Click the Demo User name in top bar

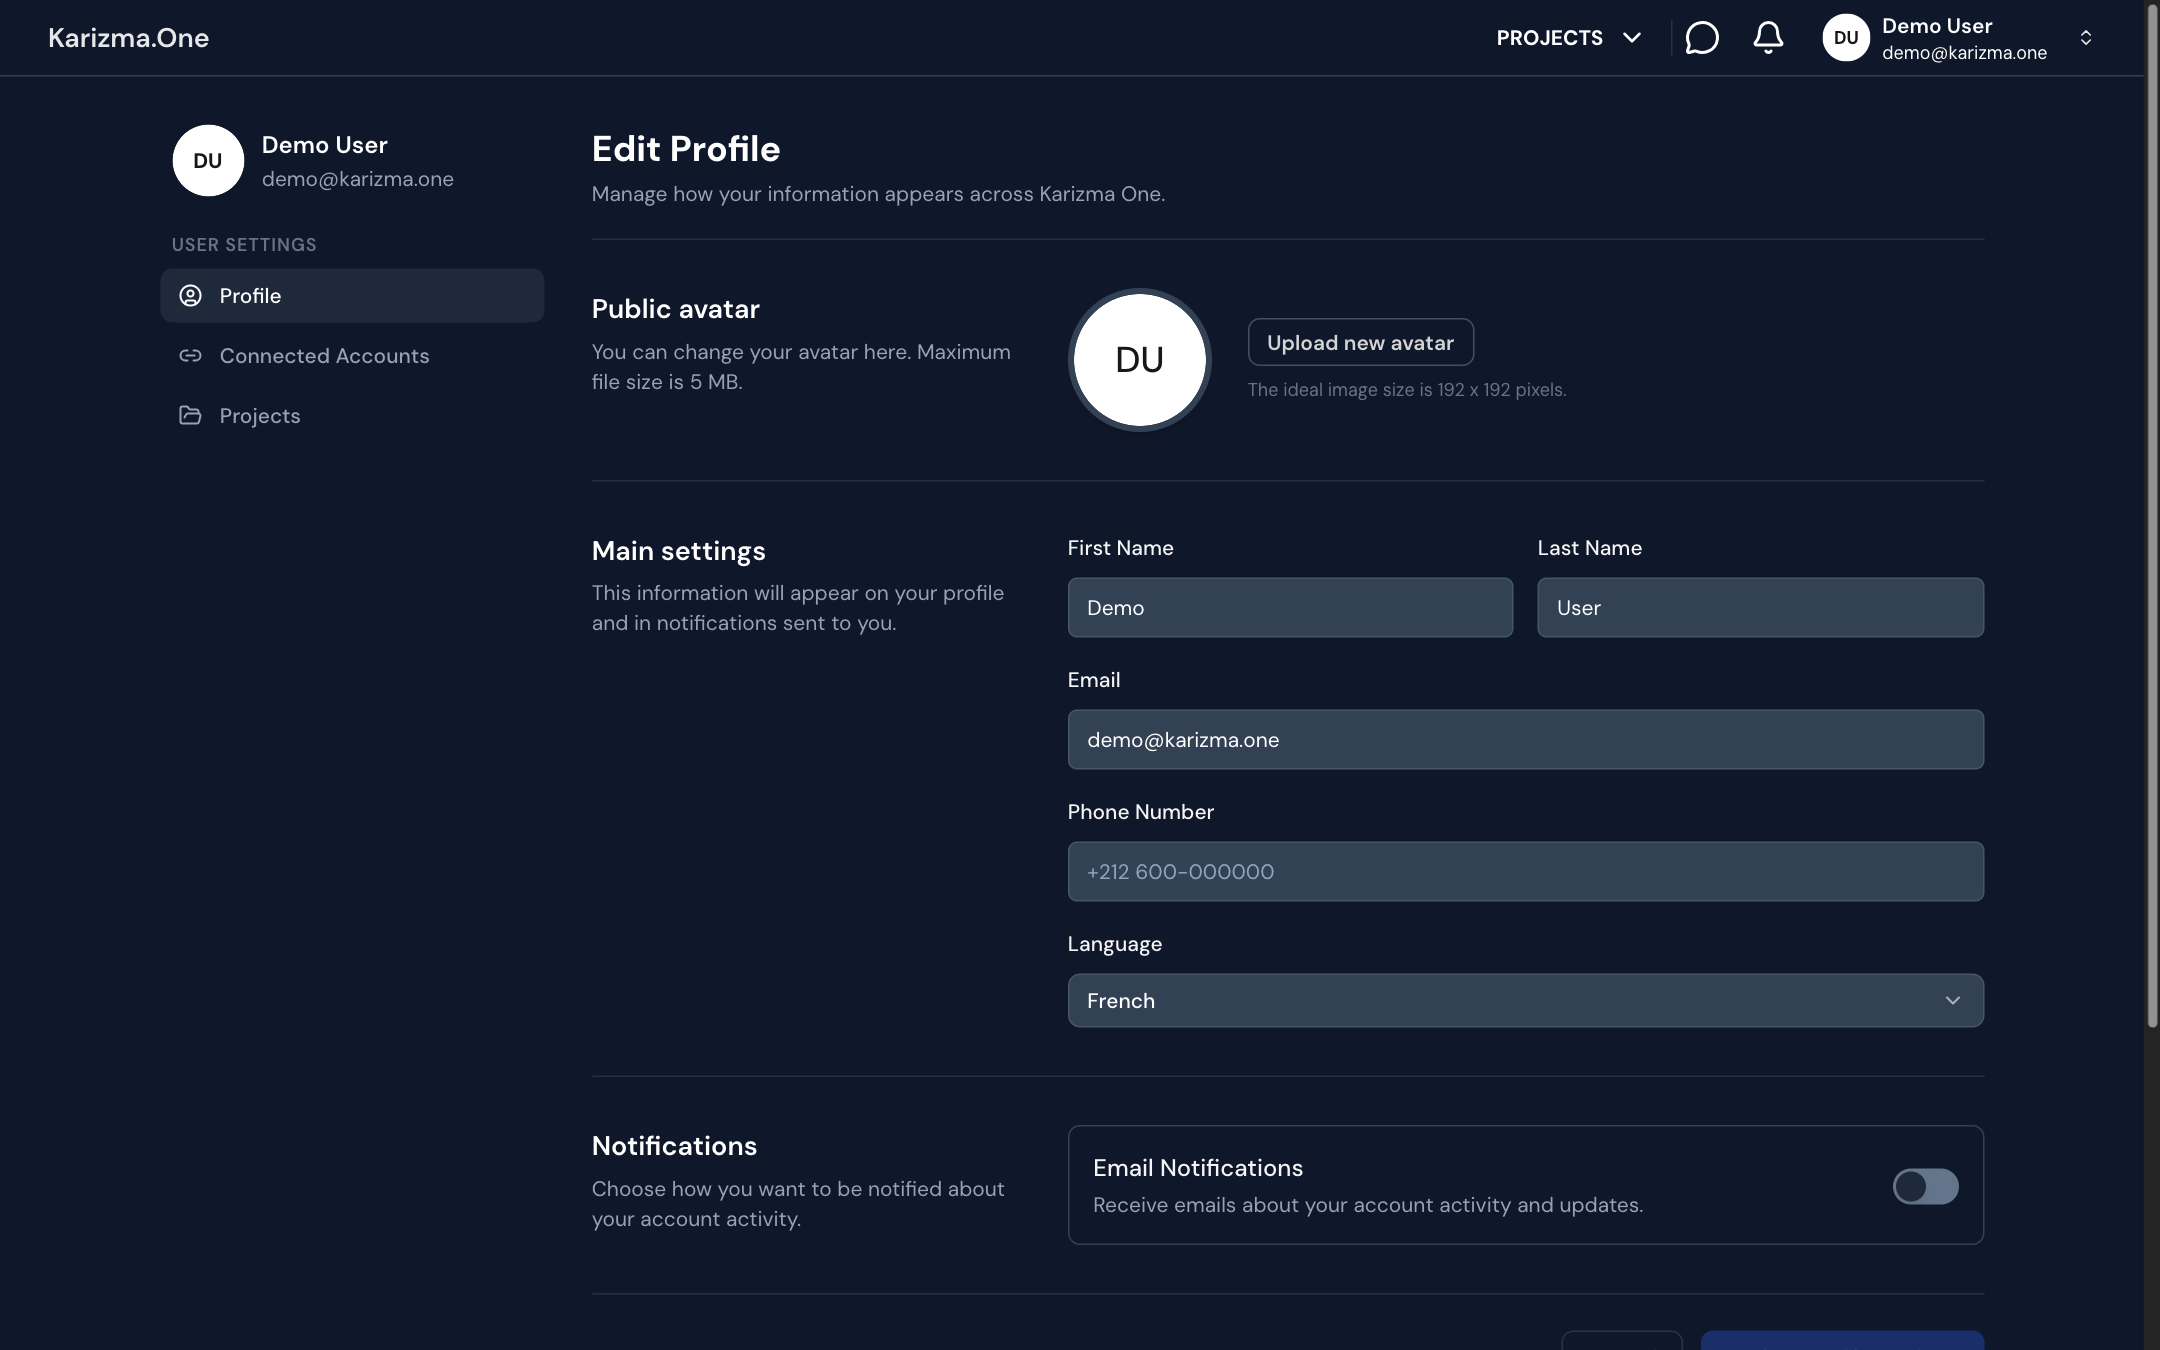(1937, 26)
